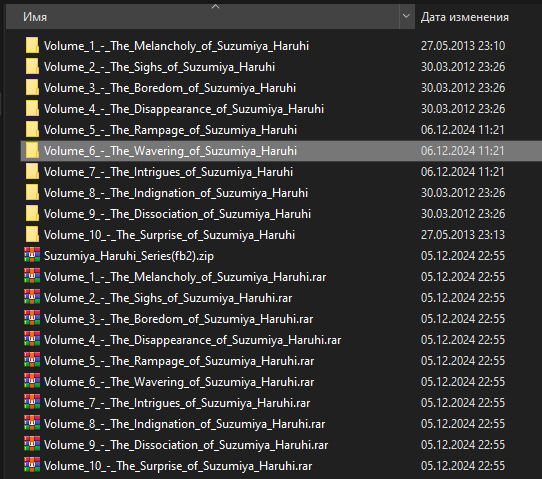Viewport: 542px width, 479px height.
Task: Select Volume_7_-_The_Intrigues_of_Suzumiya_Haruhi folder name
Action: 168,172
